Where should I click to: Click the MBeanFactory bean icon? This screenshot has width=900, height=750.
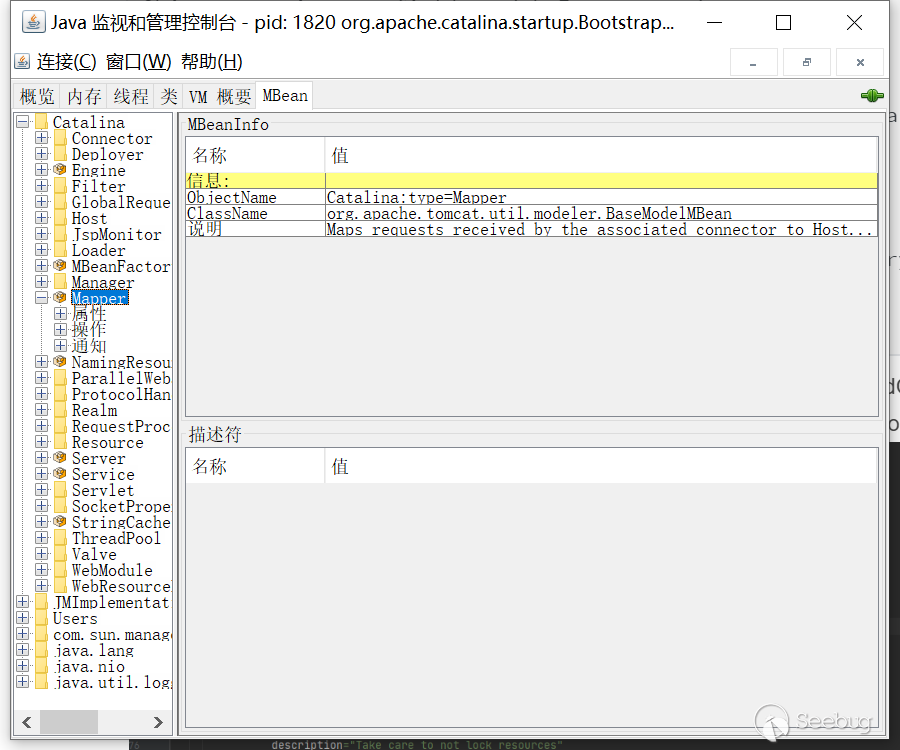pos(59,266)
